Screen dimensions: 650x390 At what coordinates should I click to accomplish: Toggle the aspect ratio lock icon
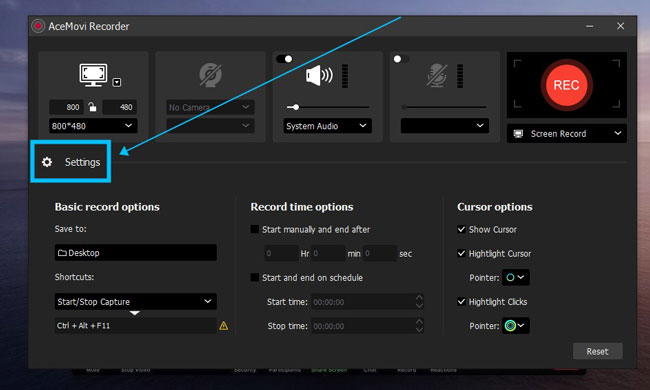click(x=92, y=107)
